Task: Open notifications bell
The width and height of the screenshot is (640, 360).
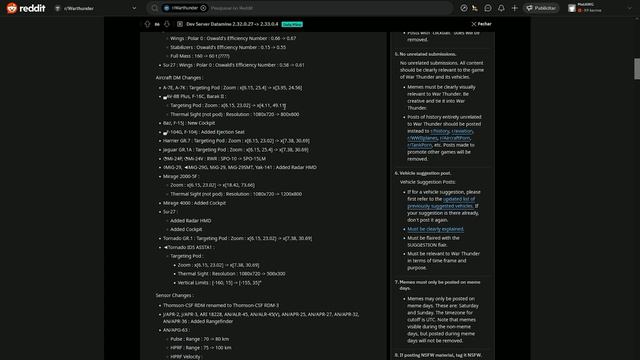Action: 501,8
